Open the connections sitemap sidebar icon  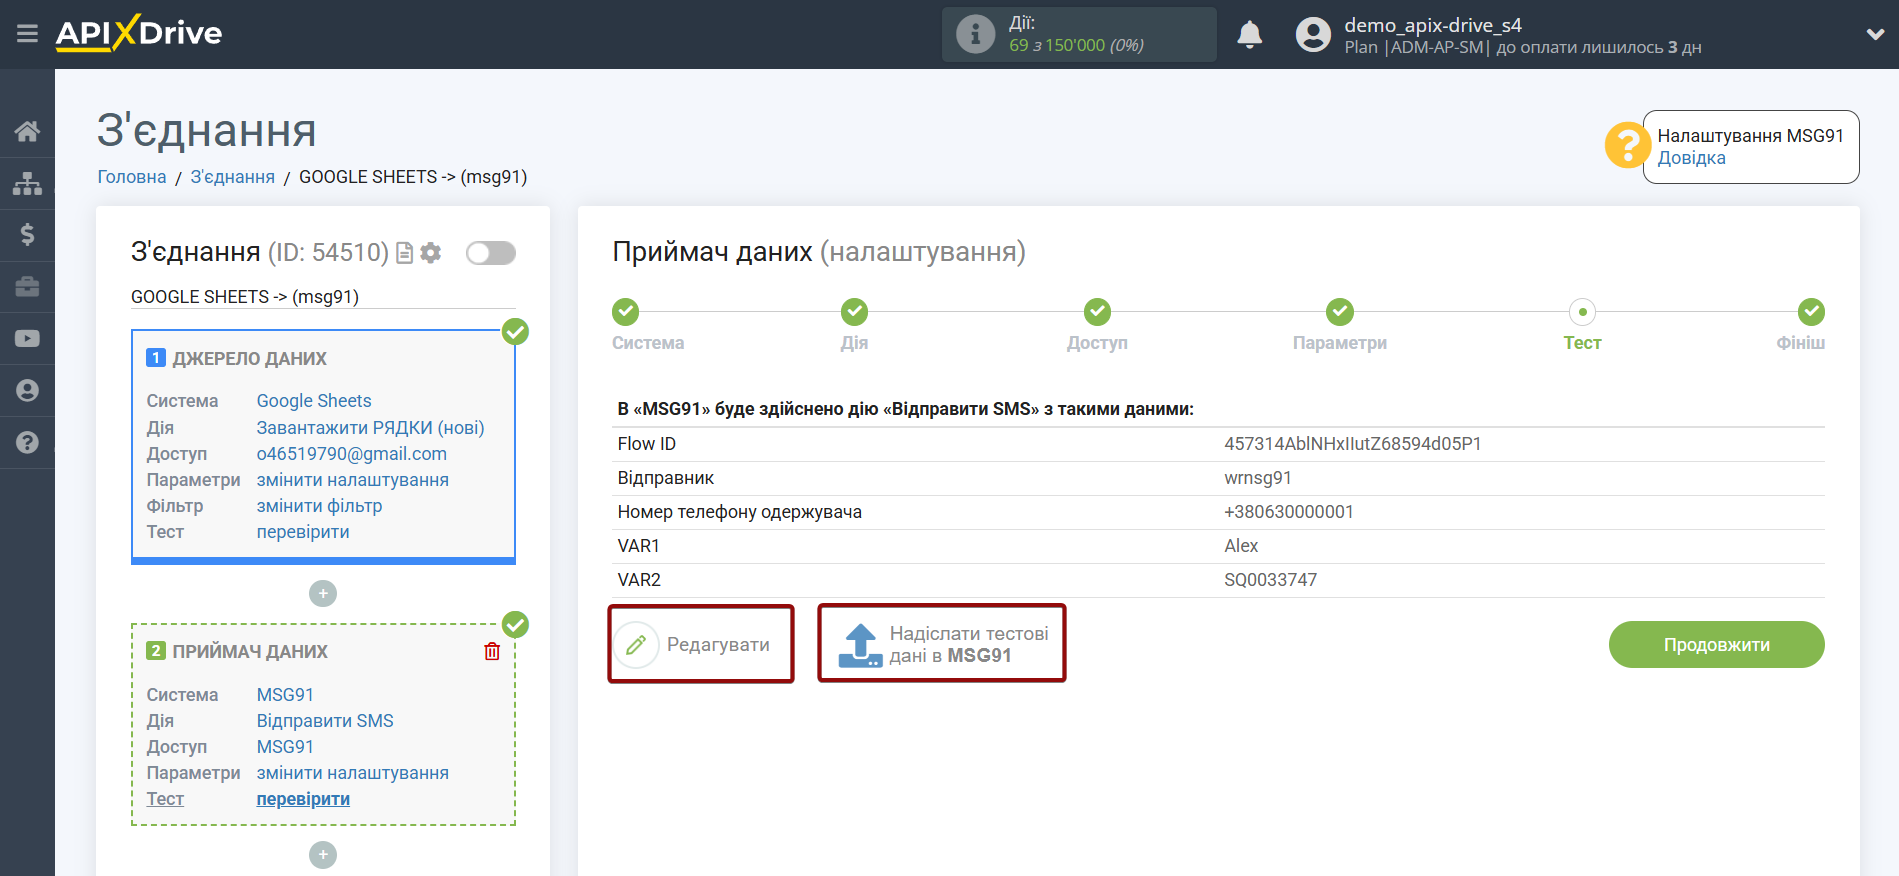[27, 183]
